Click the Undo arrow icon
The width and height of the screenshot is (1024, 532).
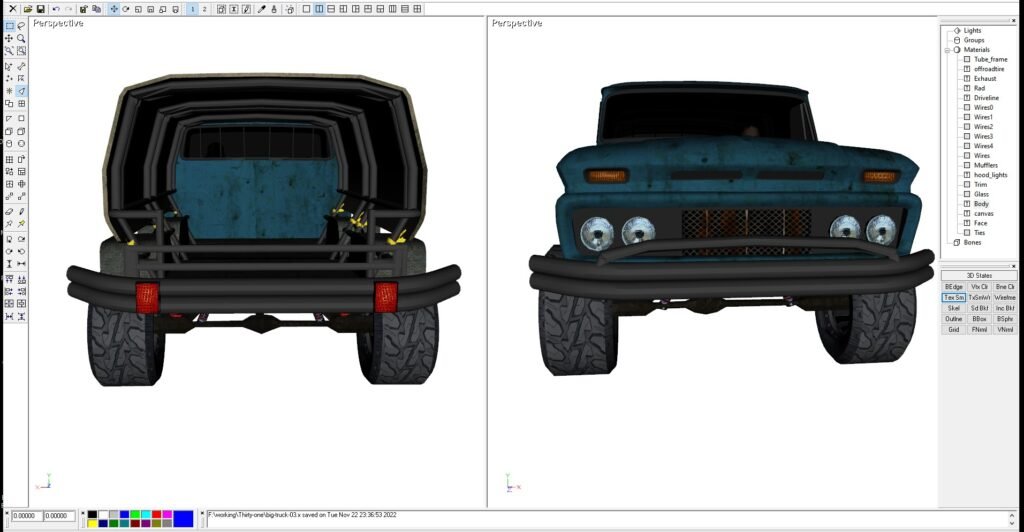(x=56, y=9)
